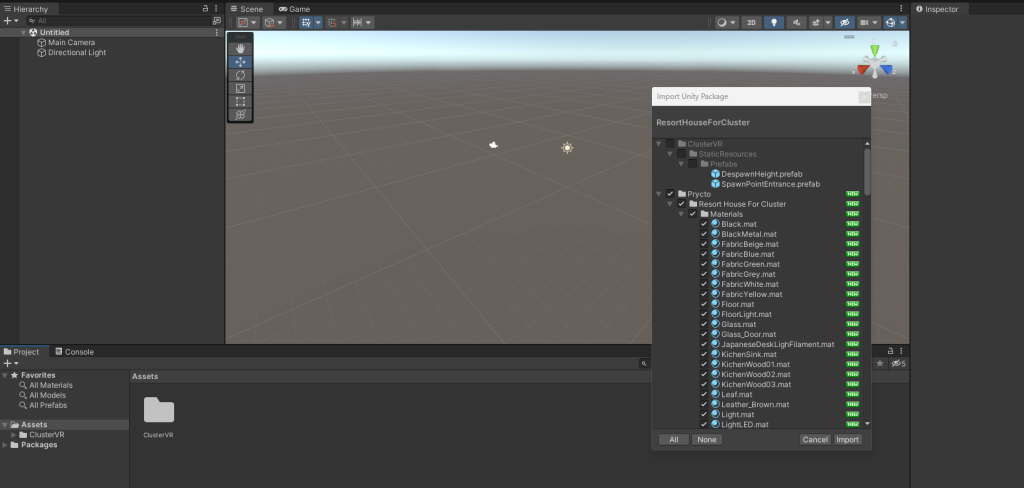Open the effects dropdown arrow
This screenshot has height=488, width=1024.
coord(828,22)
